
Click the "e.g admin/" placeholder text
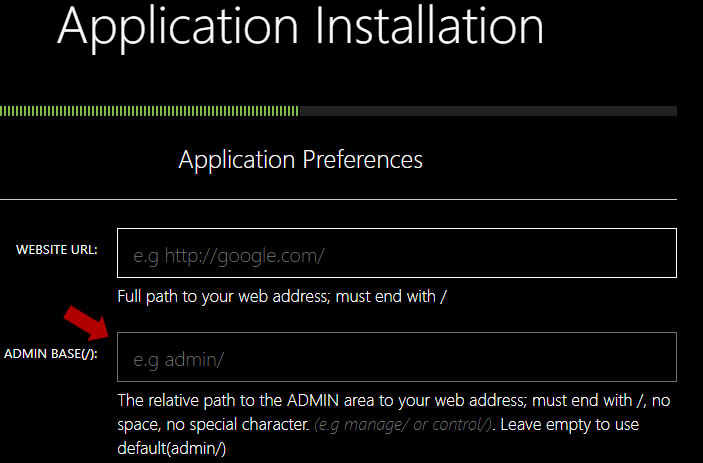(x=178, y=360)
